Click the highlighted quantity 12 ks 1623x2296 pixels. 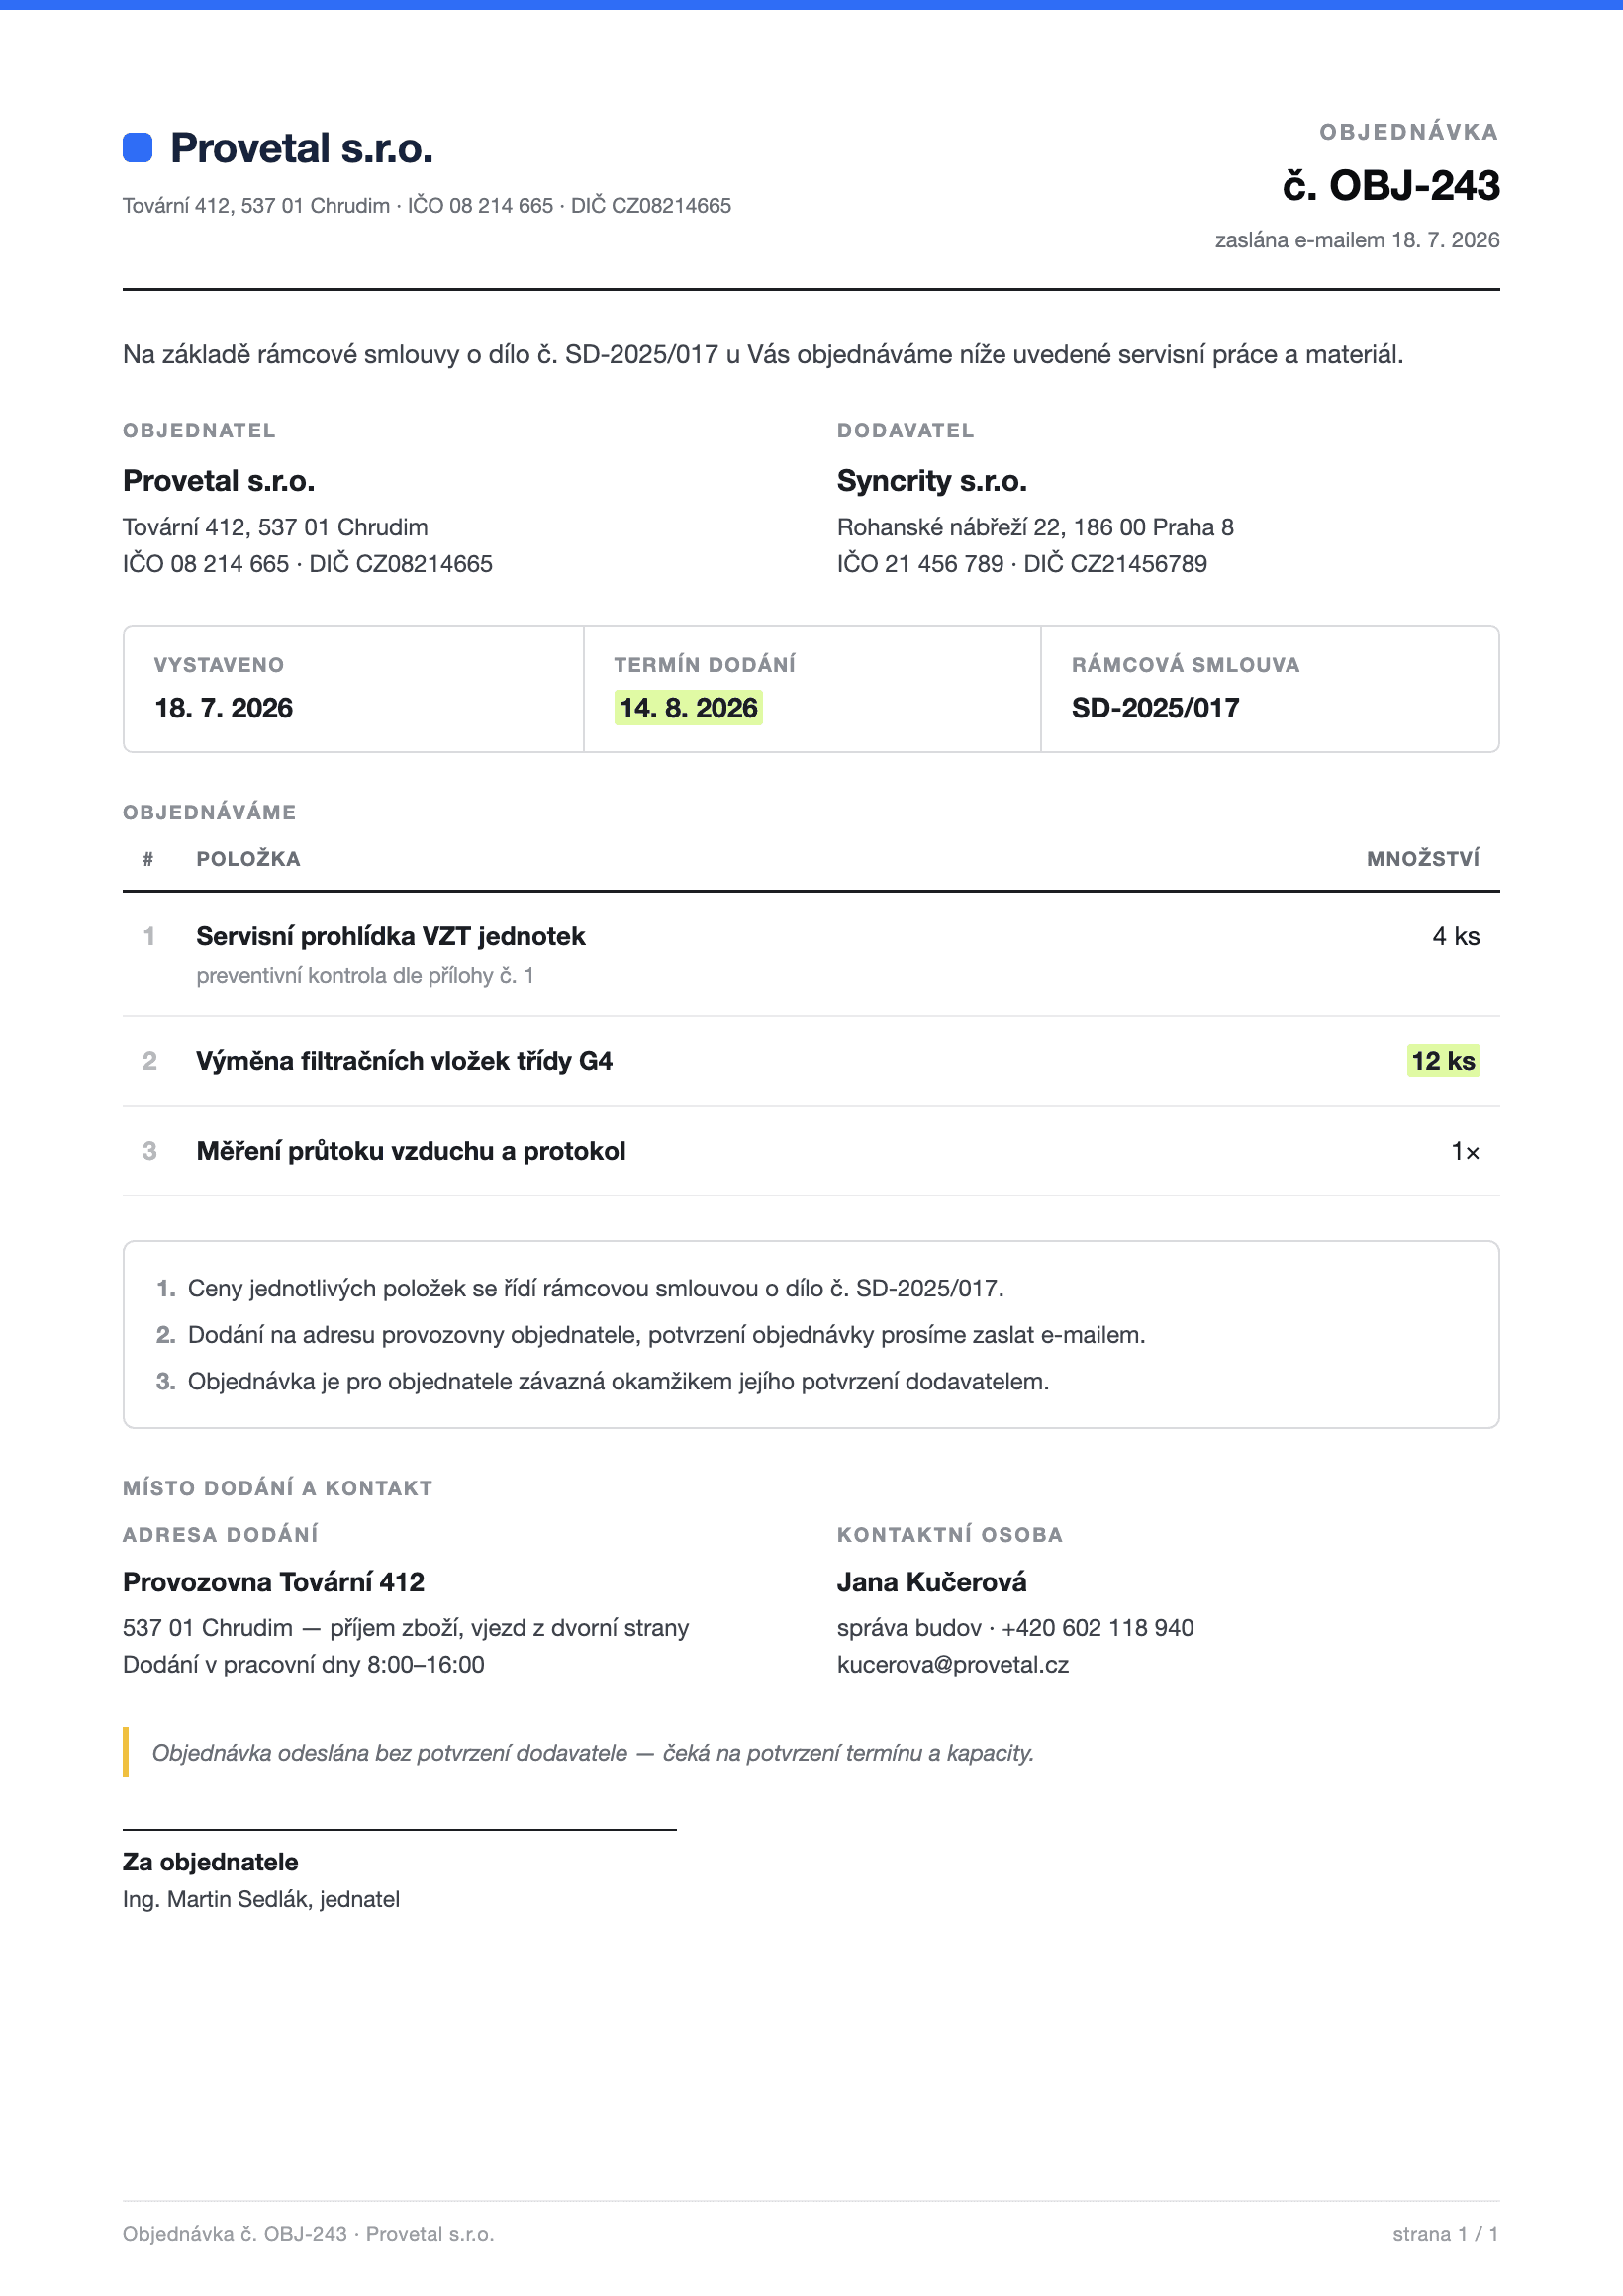[1443, 1061]
